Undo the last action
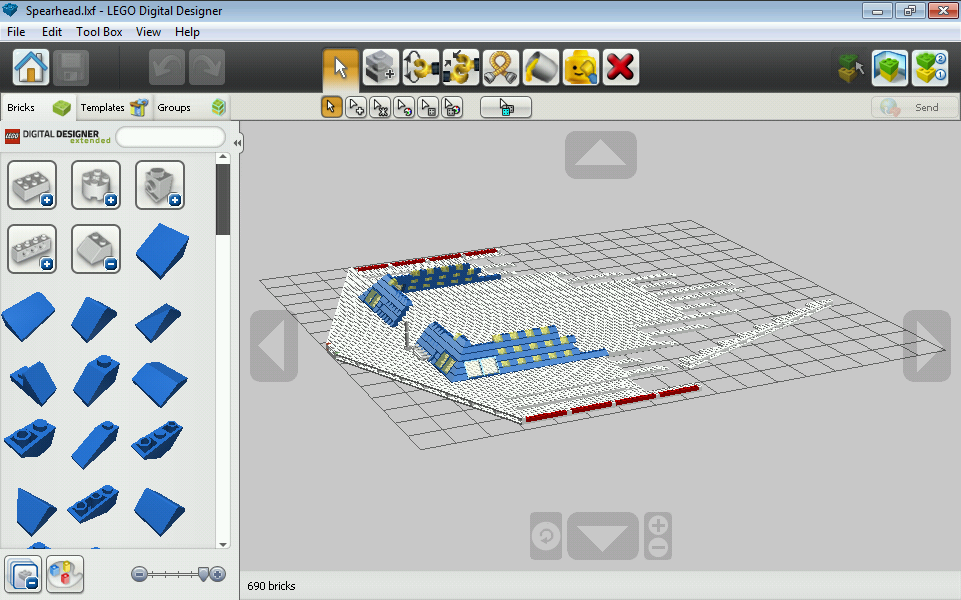This screenshot has width=961, height=600. [167, 67]
